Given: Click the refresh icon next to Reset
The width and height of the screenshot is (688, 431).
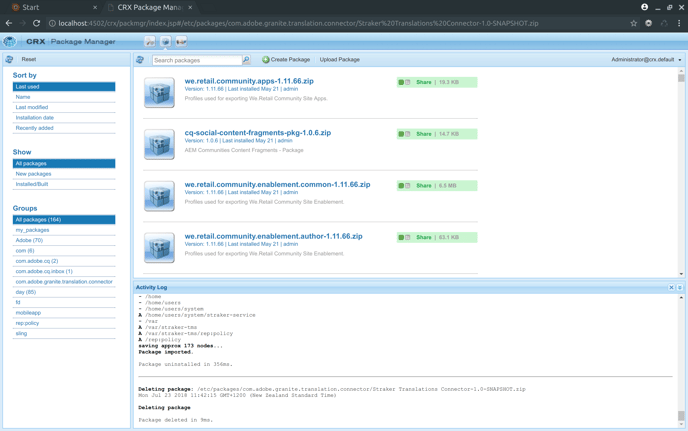Looking at the screenshot, I should pyautogui.click(x=9, y=59).
